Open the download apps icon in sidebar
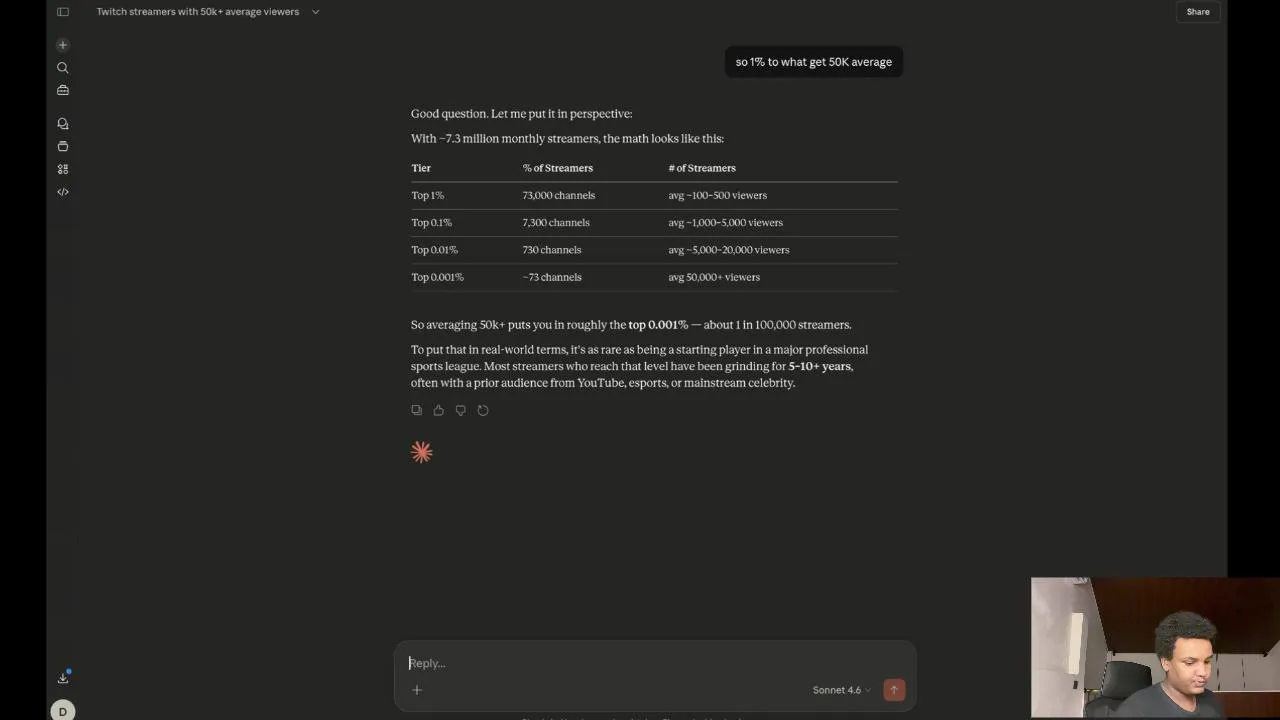 pos(63,678)
